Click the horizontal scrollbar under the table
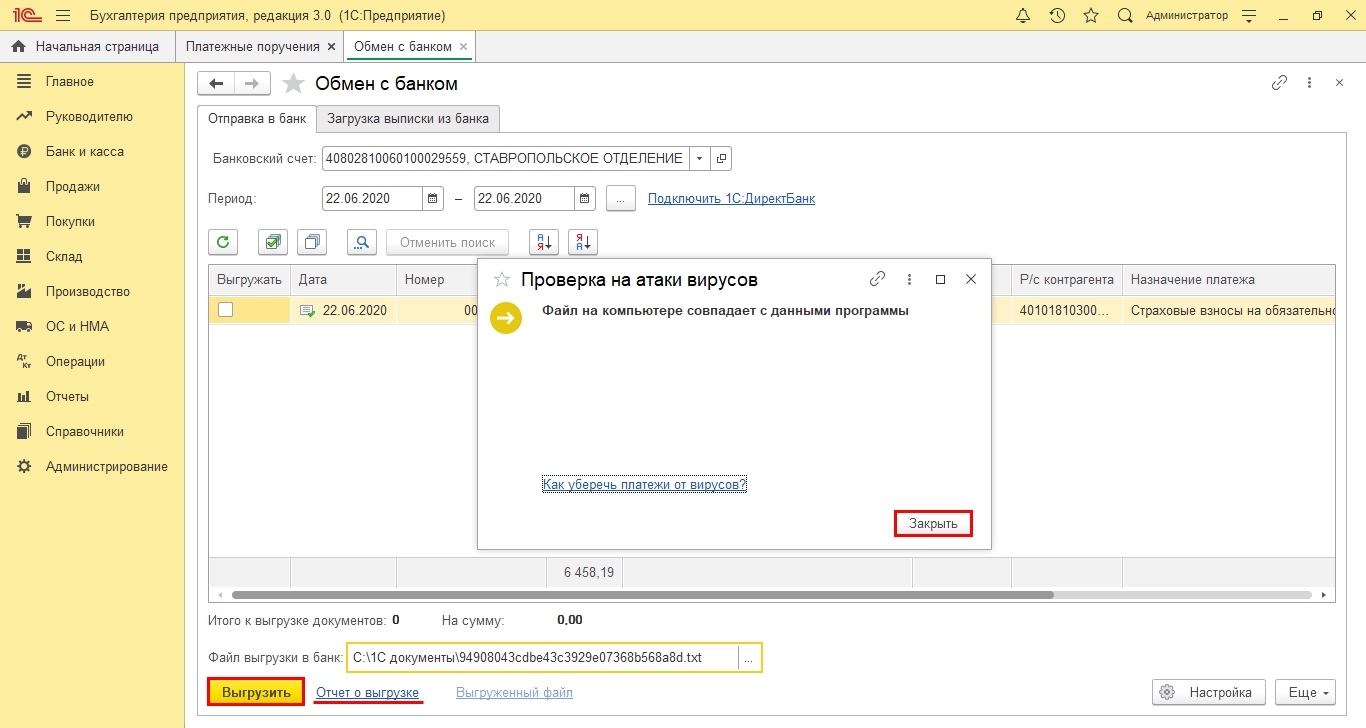Image resolution: width=1366 pixels, height=728 pixels. pyautogui.click(x=640, y=594)
